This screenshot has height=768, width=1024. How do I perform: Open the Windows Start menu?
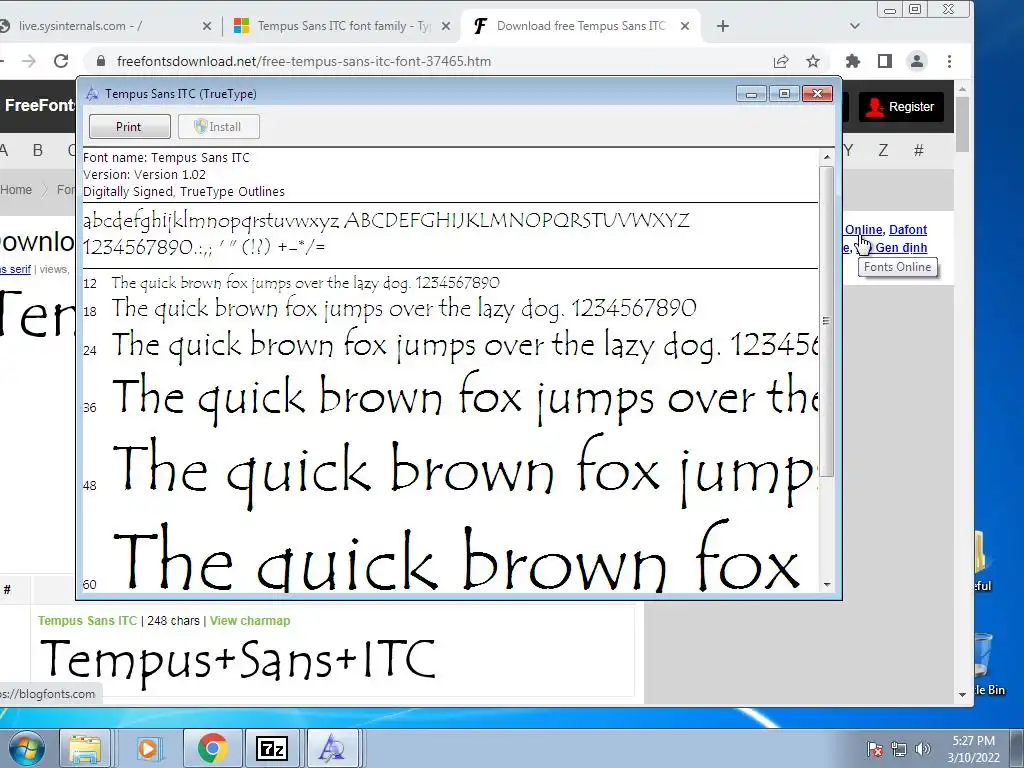pos(27,748)
